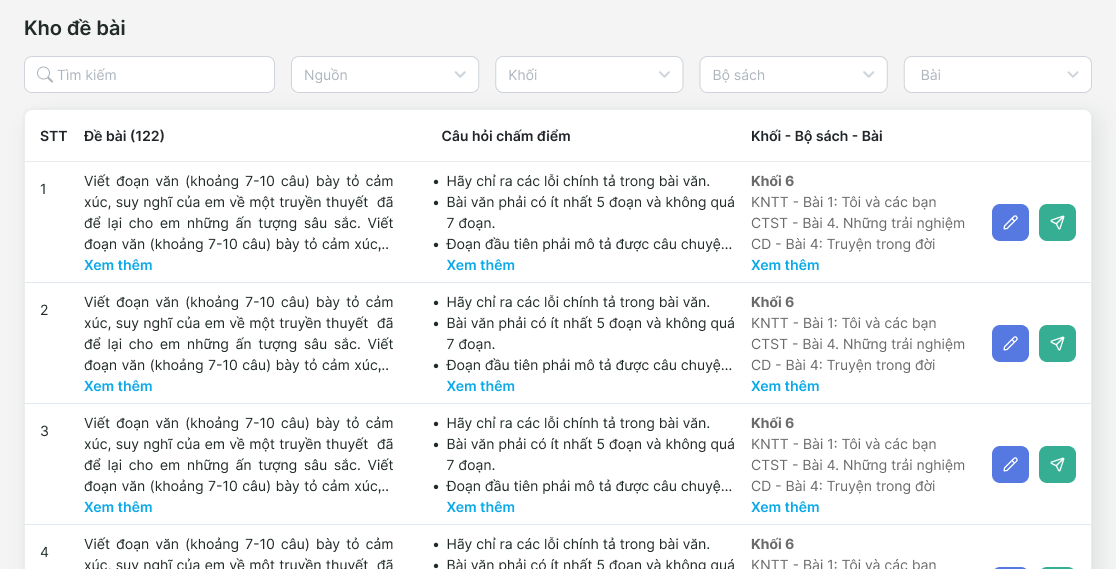Click the STT column header
Screen dimensions: 1116x569
coord(53,136)
